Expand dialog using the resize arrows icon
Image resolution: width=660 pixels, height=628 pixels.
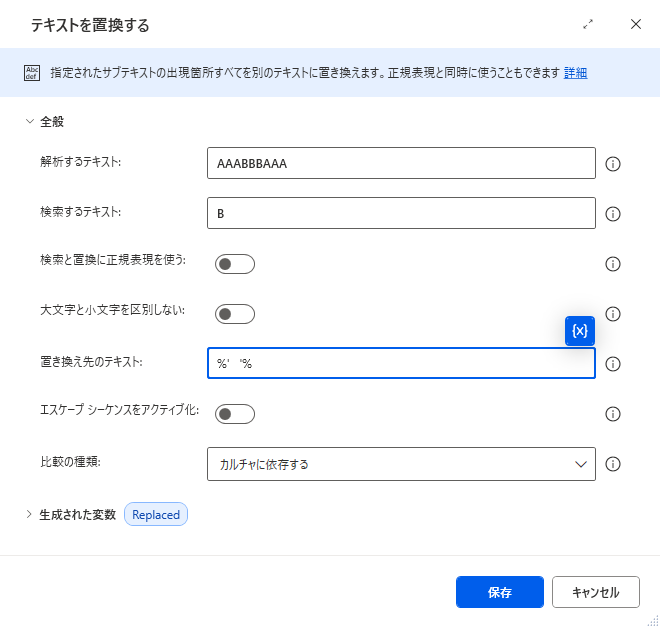tap(588, 24)
